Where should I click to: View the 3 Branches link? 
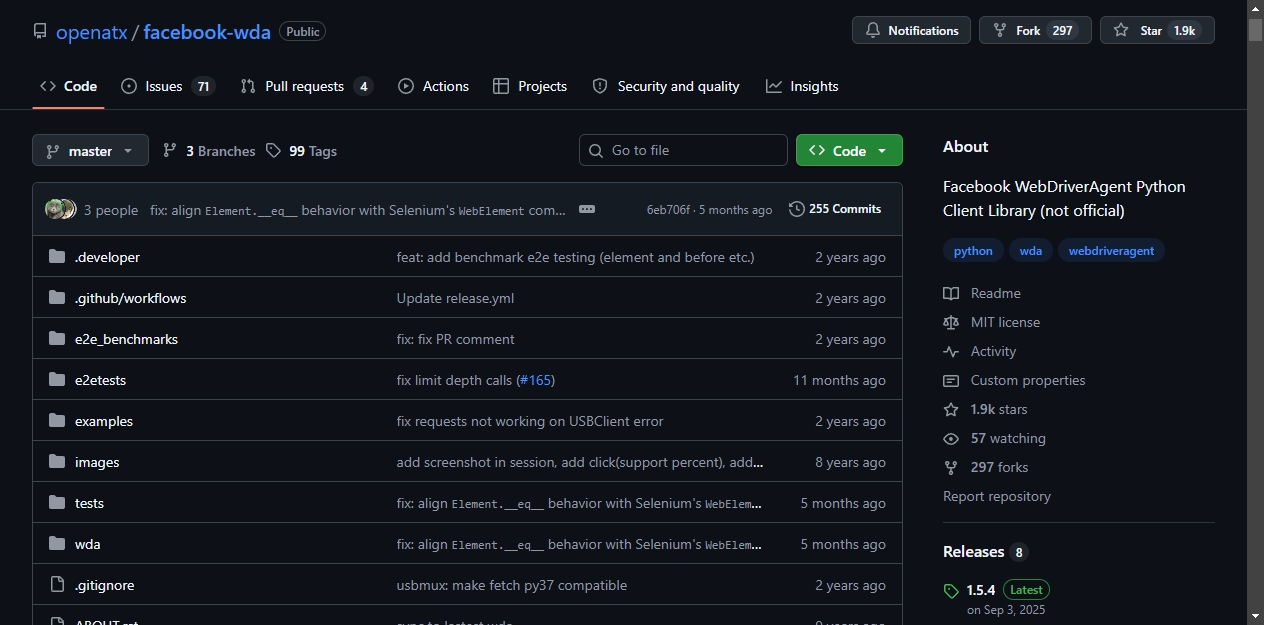click(209, 151)
